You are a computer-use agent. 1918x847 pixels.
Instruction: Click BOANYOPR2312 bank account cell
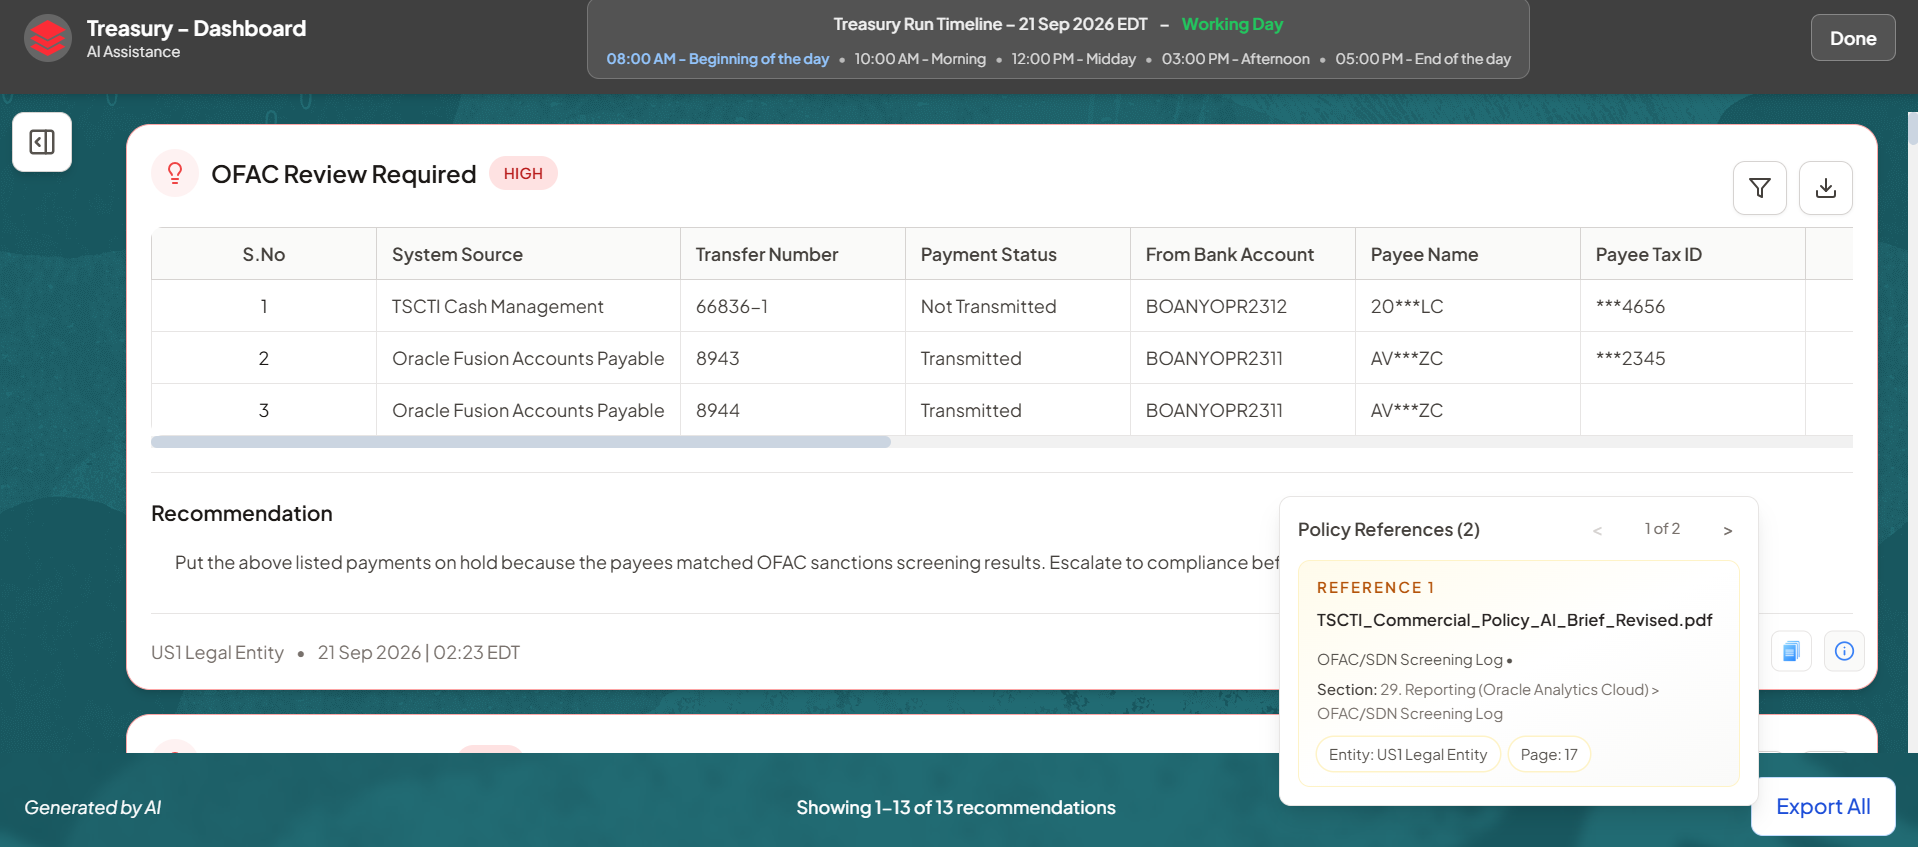point(1243,306)
